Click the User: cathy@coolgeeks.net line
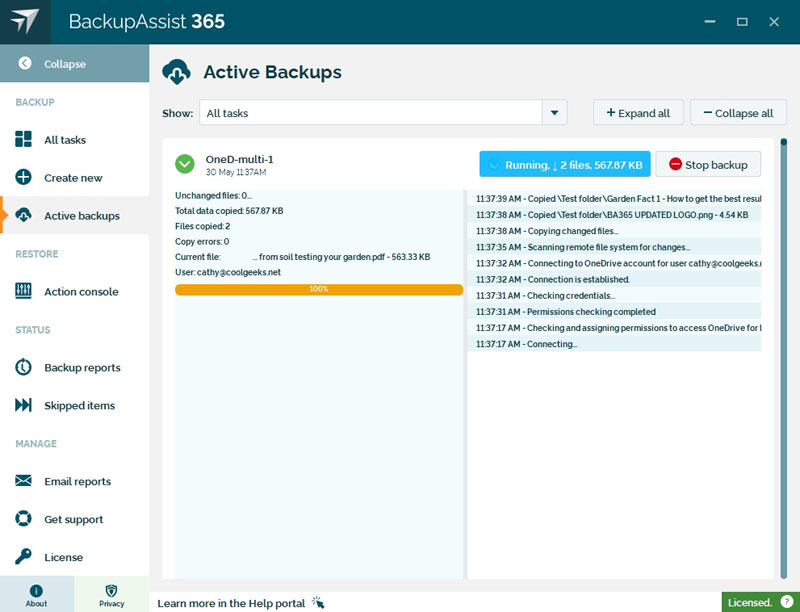The image size is (800, 612). point(228,272)
